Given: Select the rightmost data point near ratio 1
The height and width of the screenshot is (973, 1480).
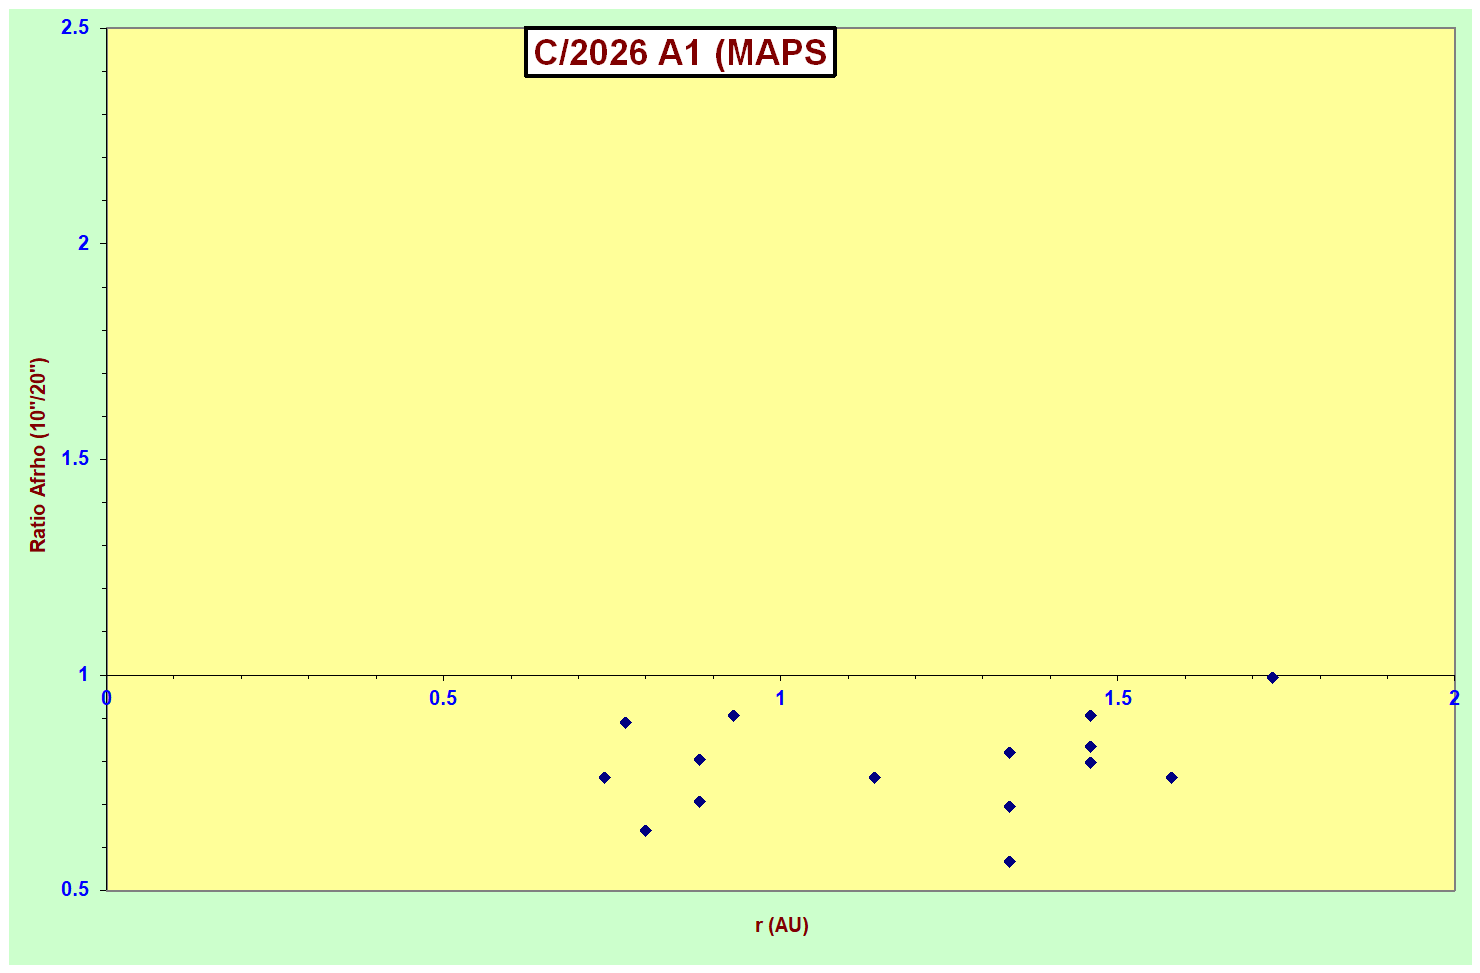Looking at the screenshot, I should coord(1272,677).
